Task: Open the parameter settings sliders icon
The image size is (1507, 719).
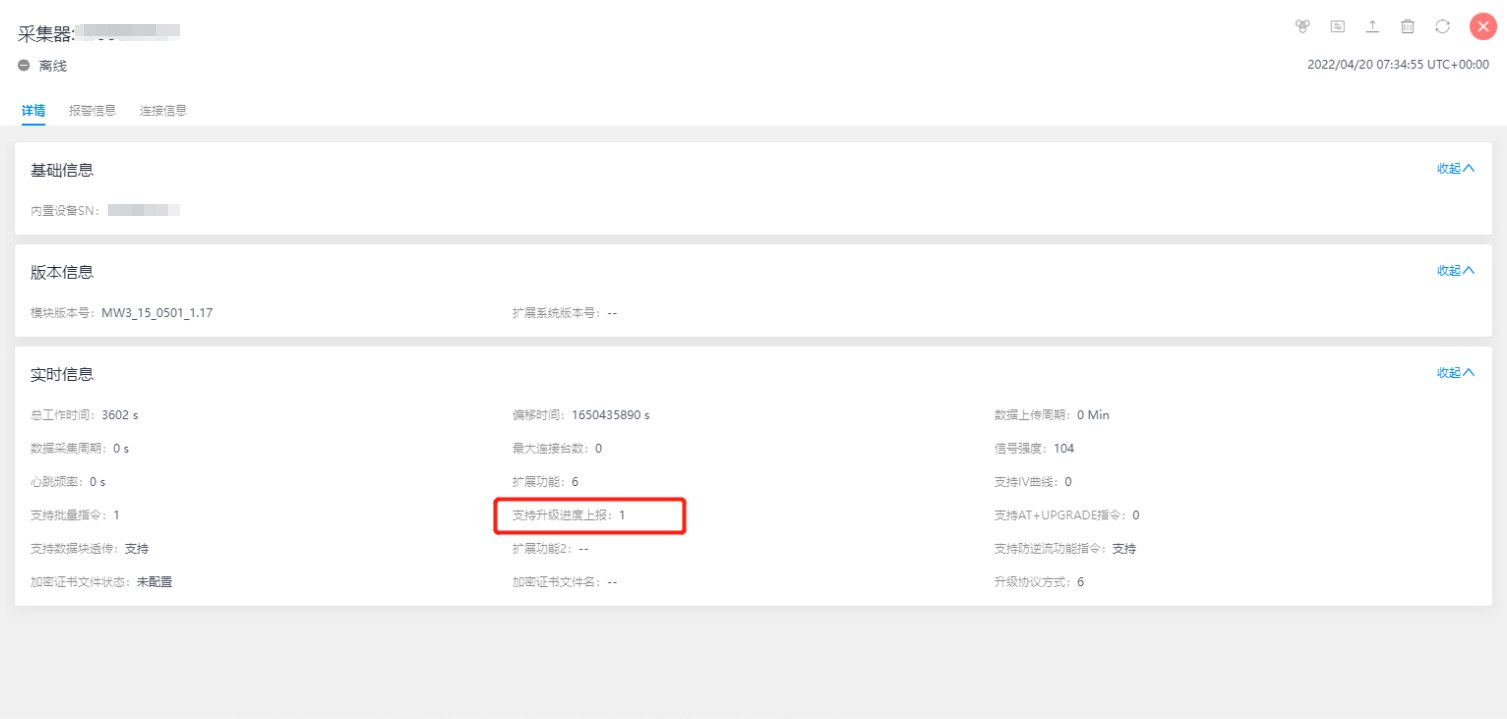Action: click(1337, 27)
